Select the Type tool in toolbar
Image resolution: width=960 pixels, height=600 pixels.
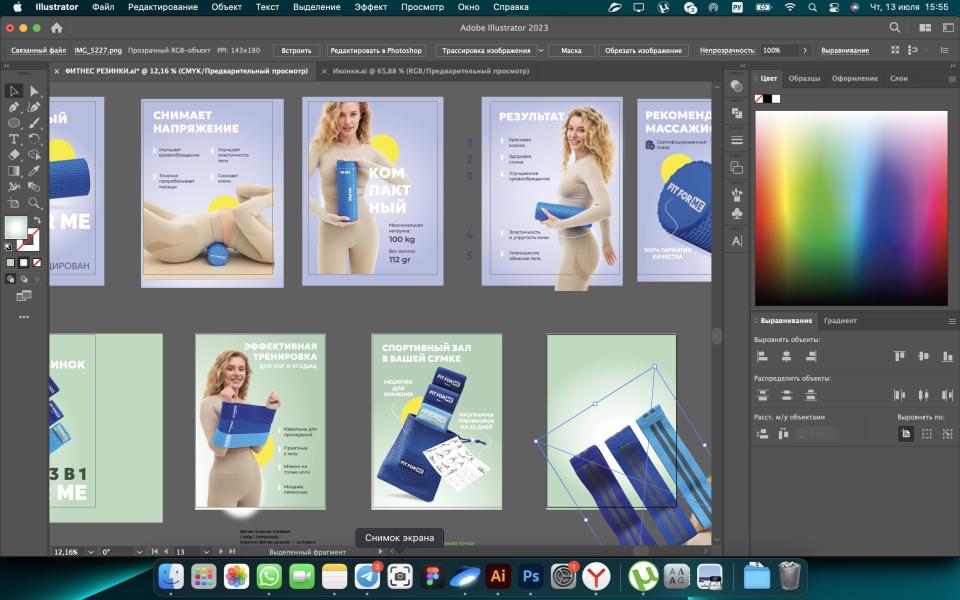point(14,139)
